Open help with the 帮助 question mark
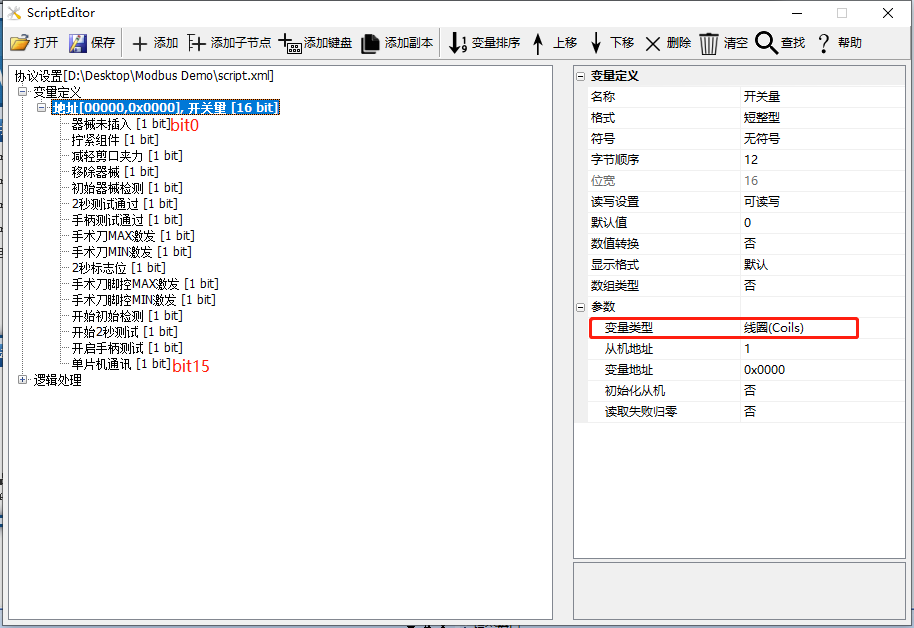The width and height of the screenshot is (914, 628). [823, 44]
